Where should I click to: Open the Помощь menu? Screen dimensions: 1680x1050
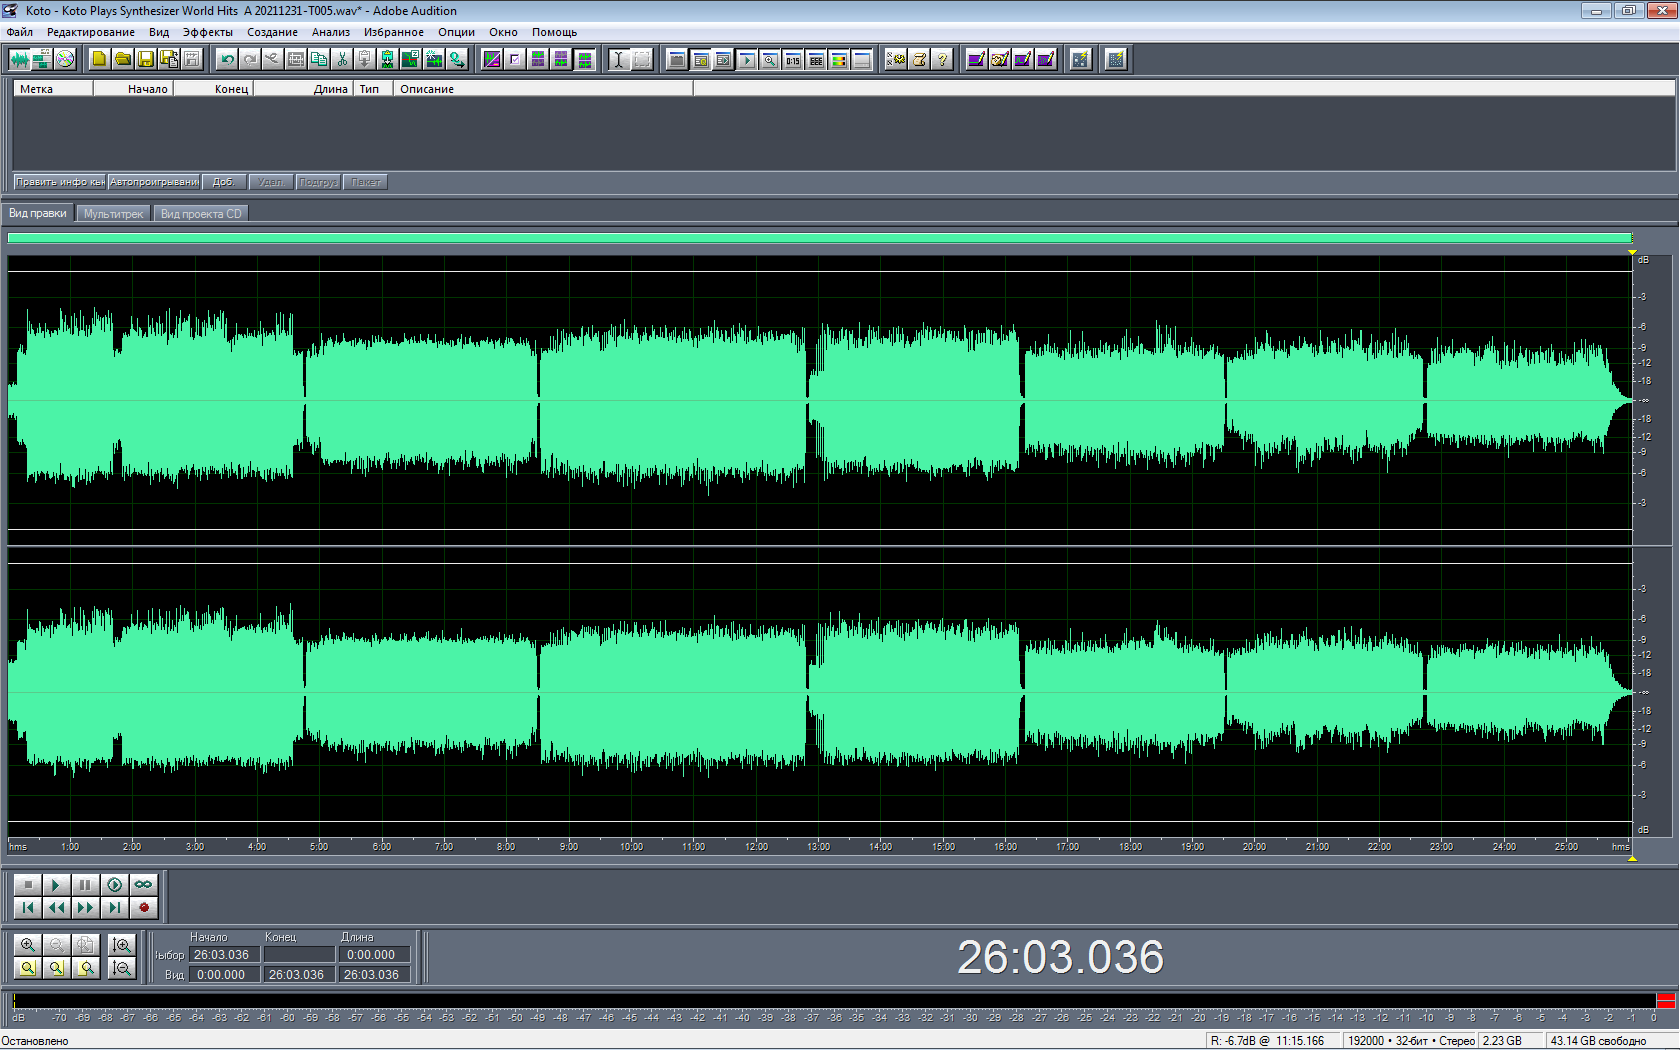pyautogui.click(x=554, y=32)
